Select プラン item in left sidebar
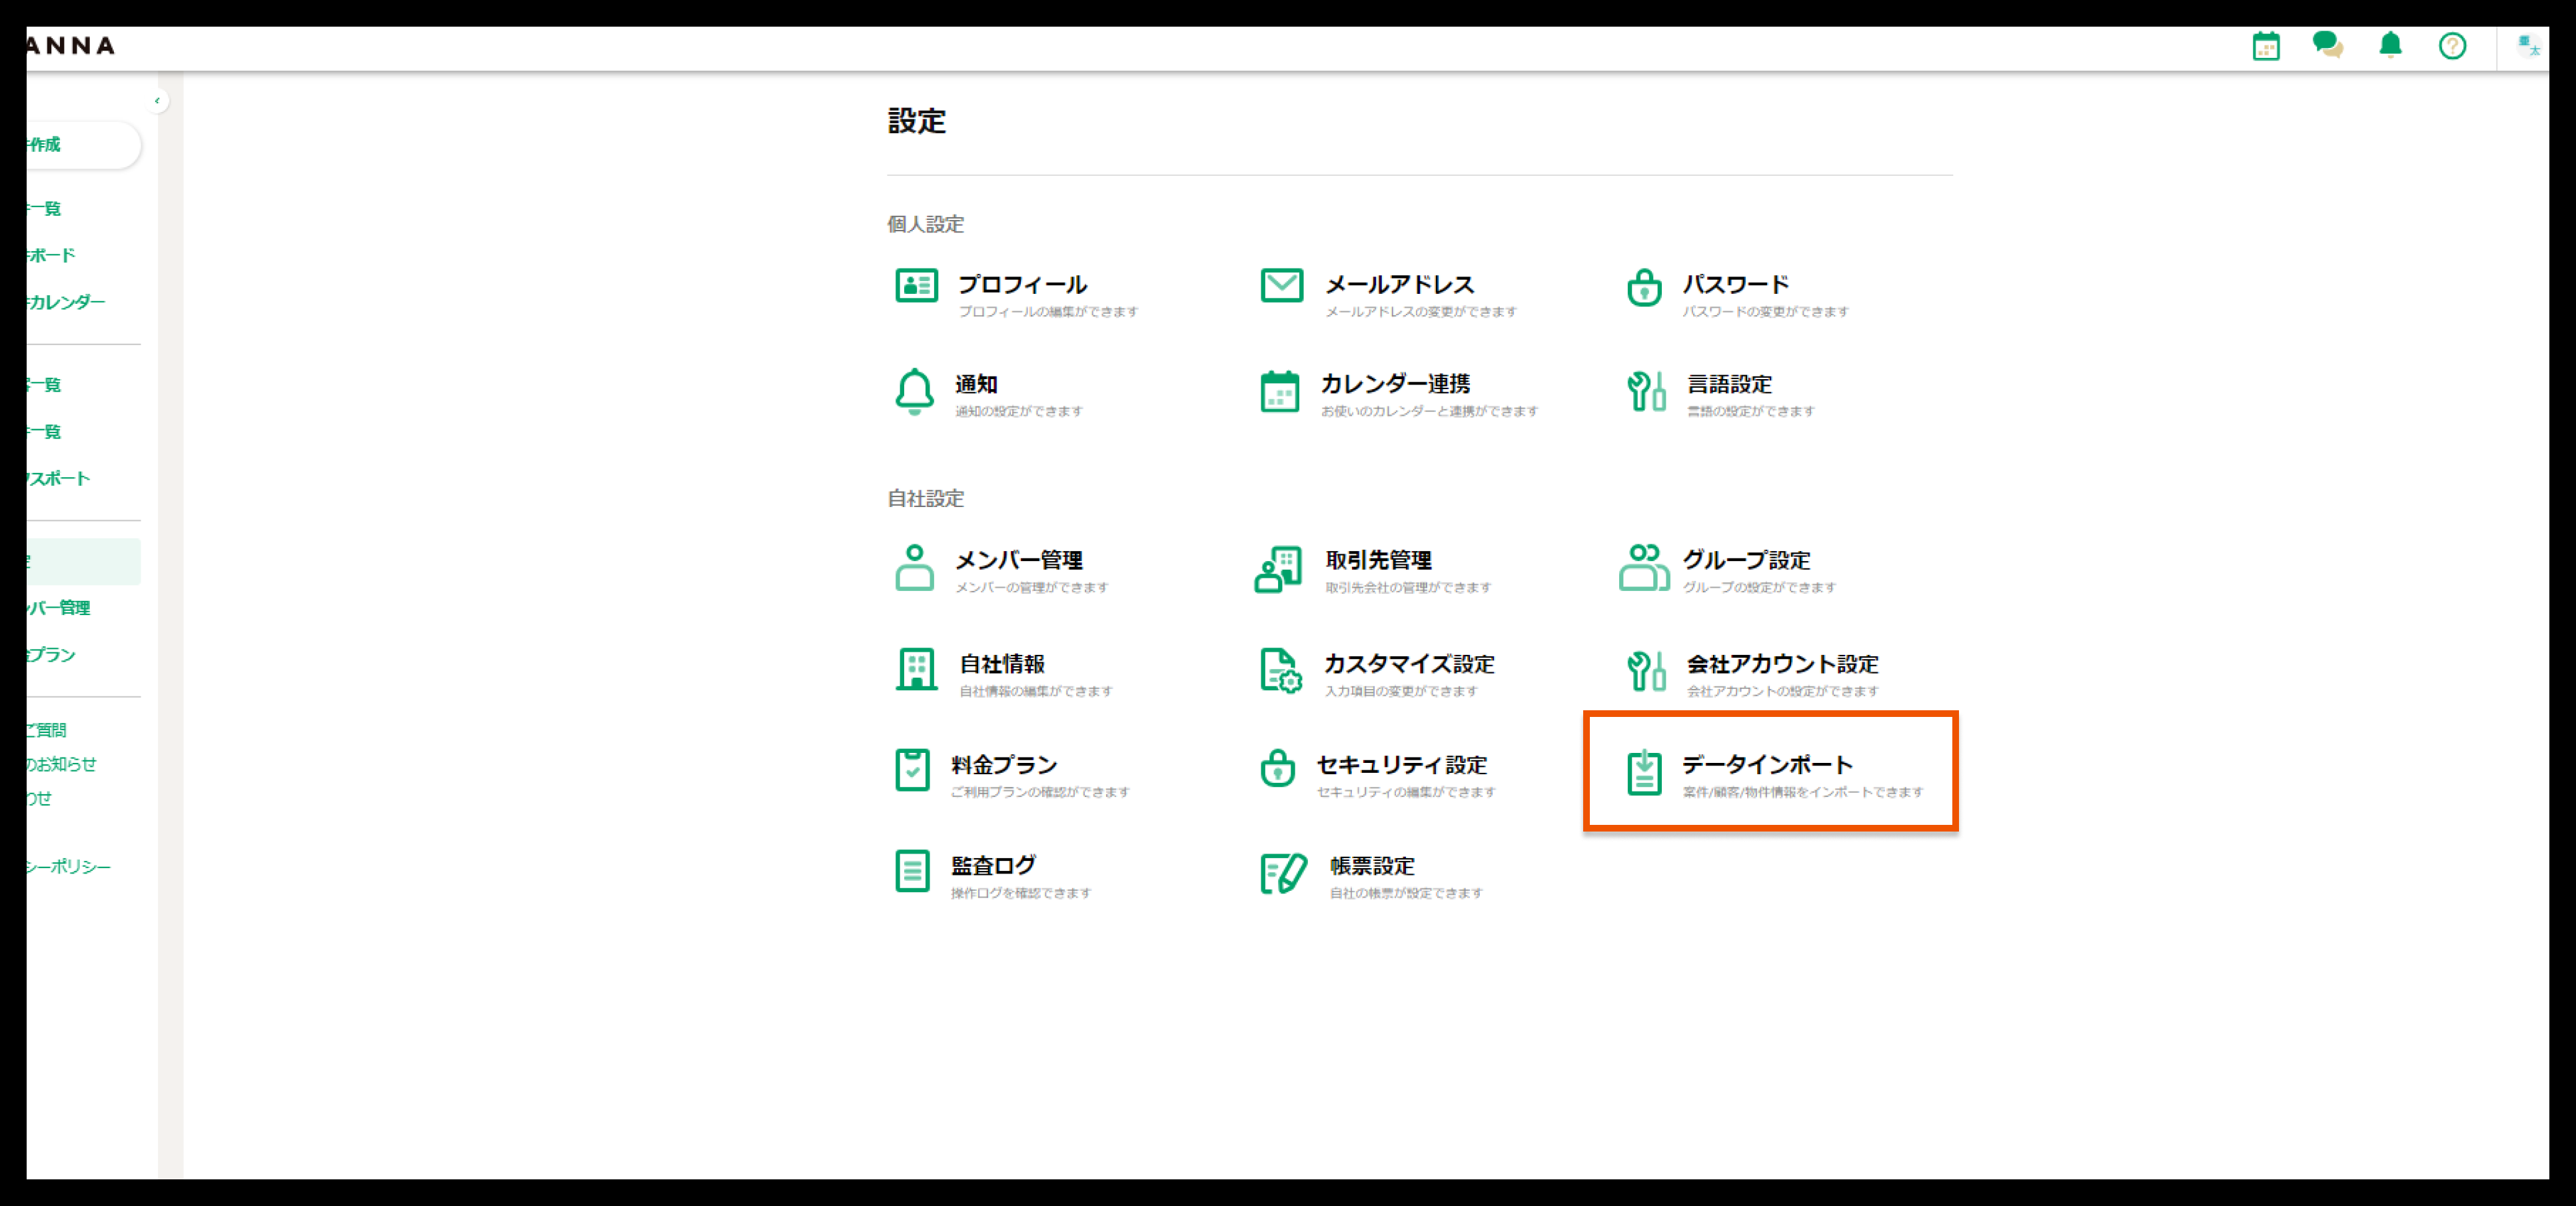The height and width of the screenshot is (1206, 2576). pyautogui.click(x=52, y=655)
